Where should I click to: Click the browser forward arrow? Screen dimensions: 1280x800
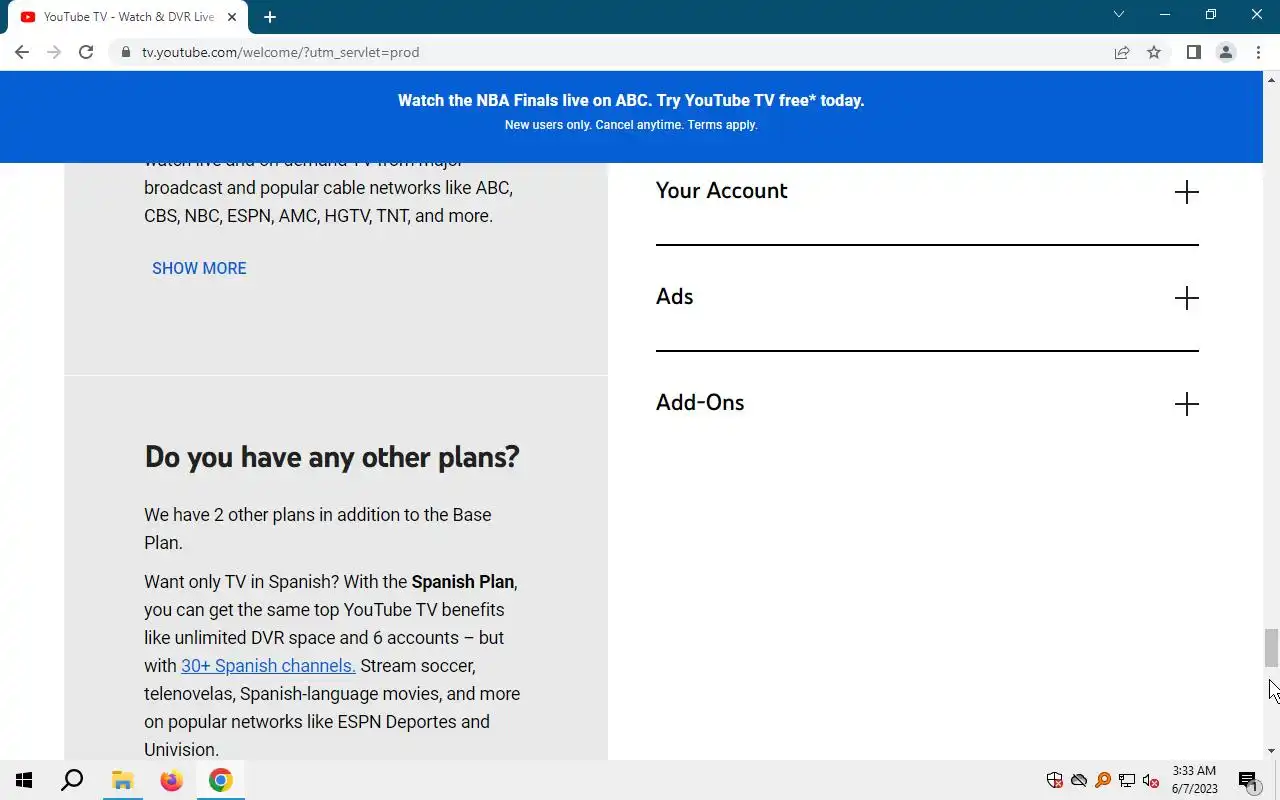54,52
